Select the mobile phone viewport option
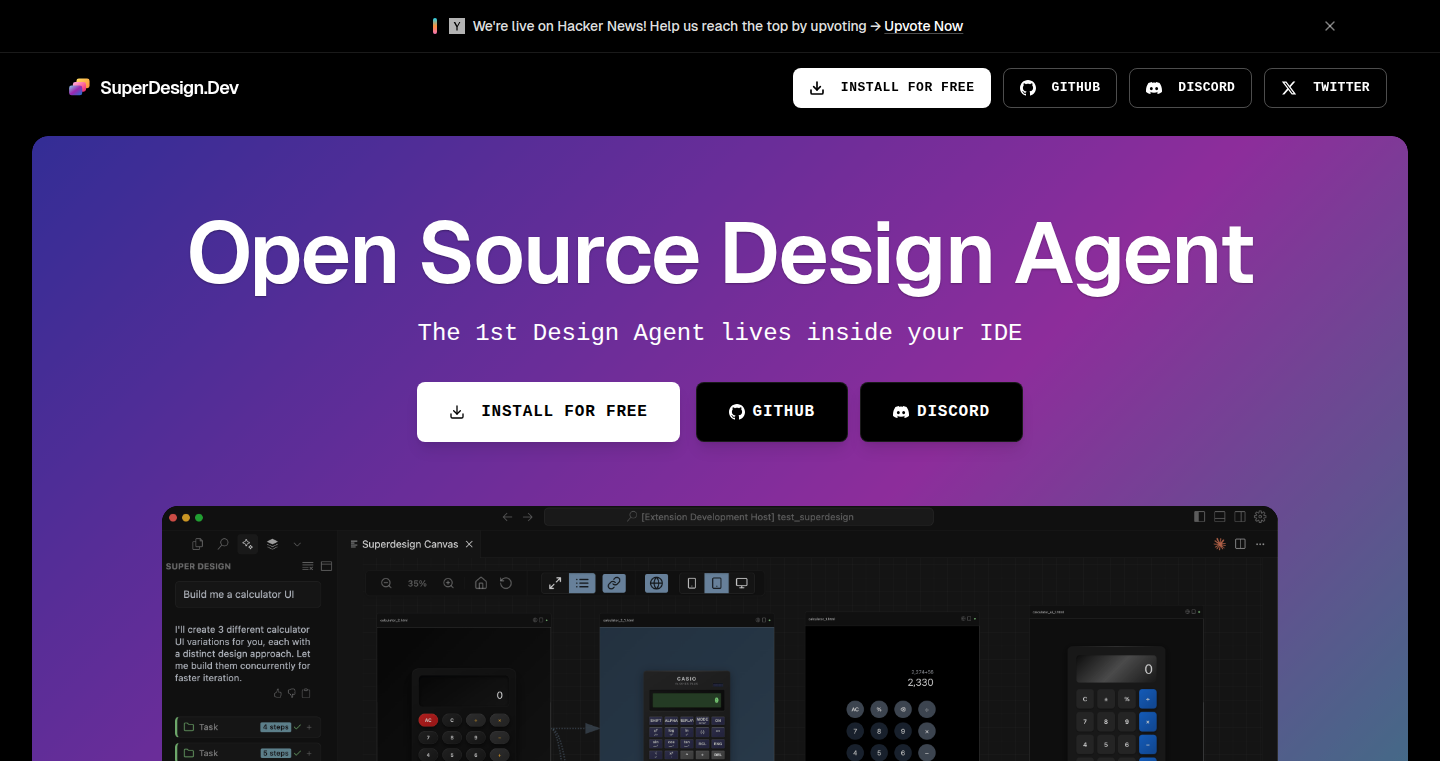Screen dimensions: 1440x761 point(692,583)
